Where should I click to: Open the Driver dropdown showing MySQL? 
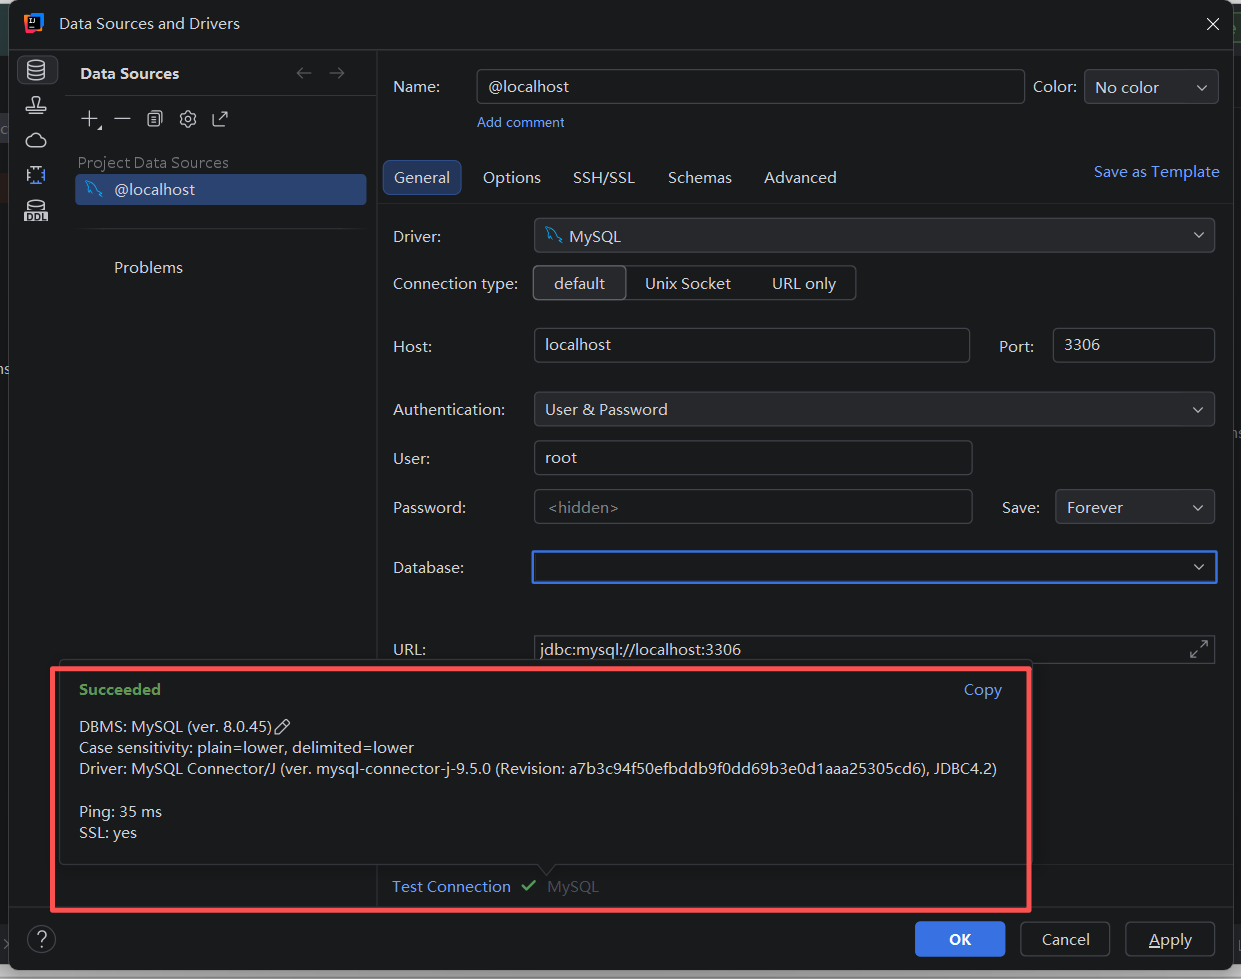point(874,236)
